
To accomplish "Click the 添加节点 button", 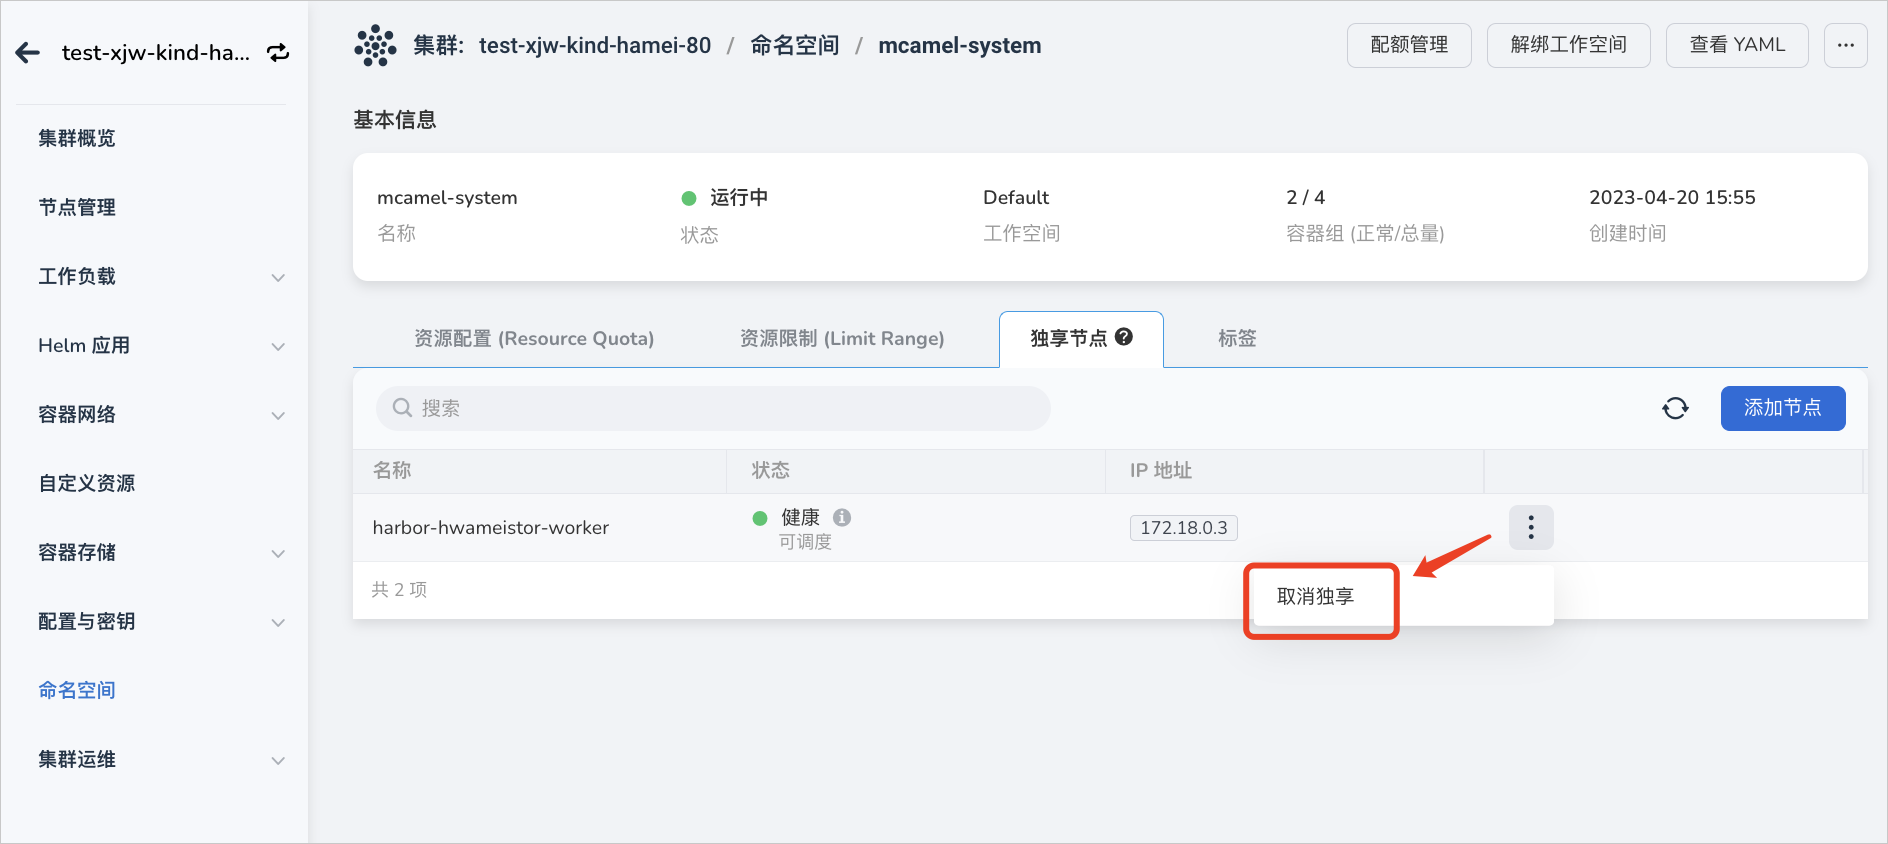I will tap(1783, 408).
